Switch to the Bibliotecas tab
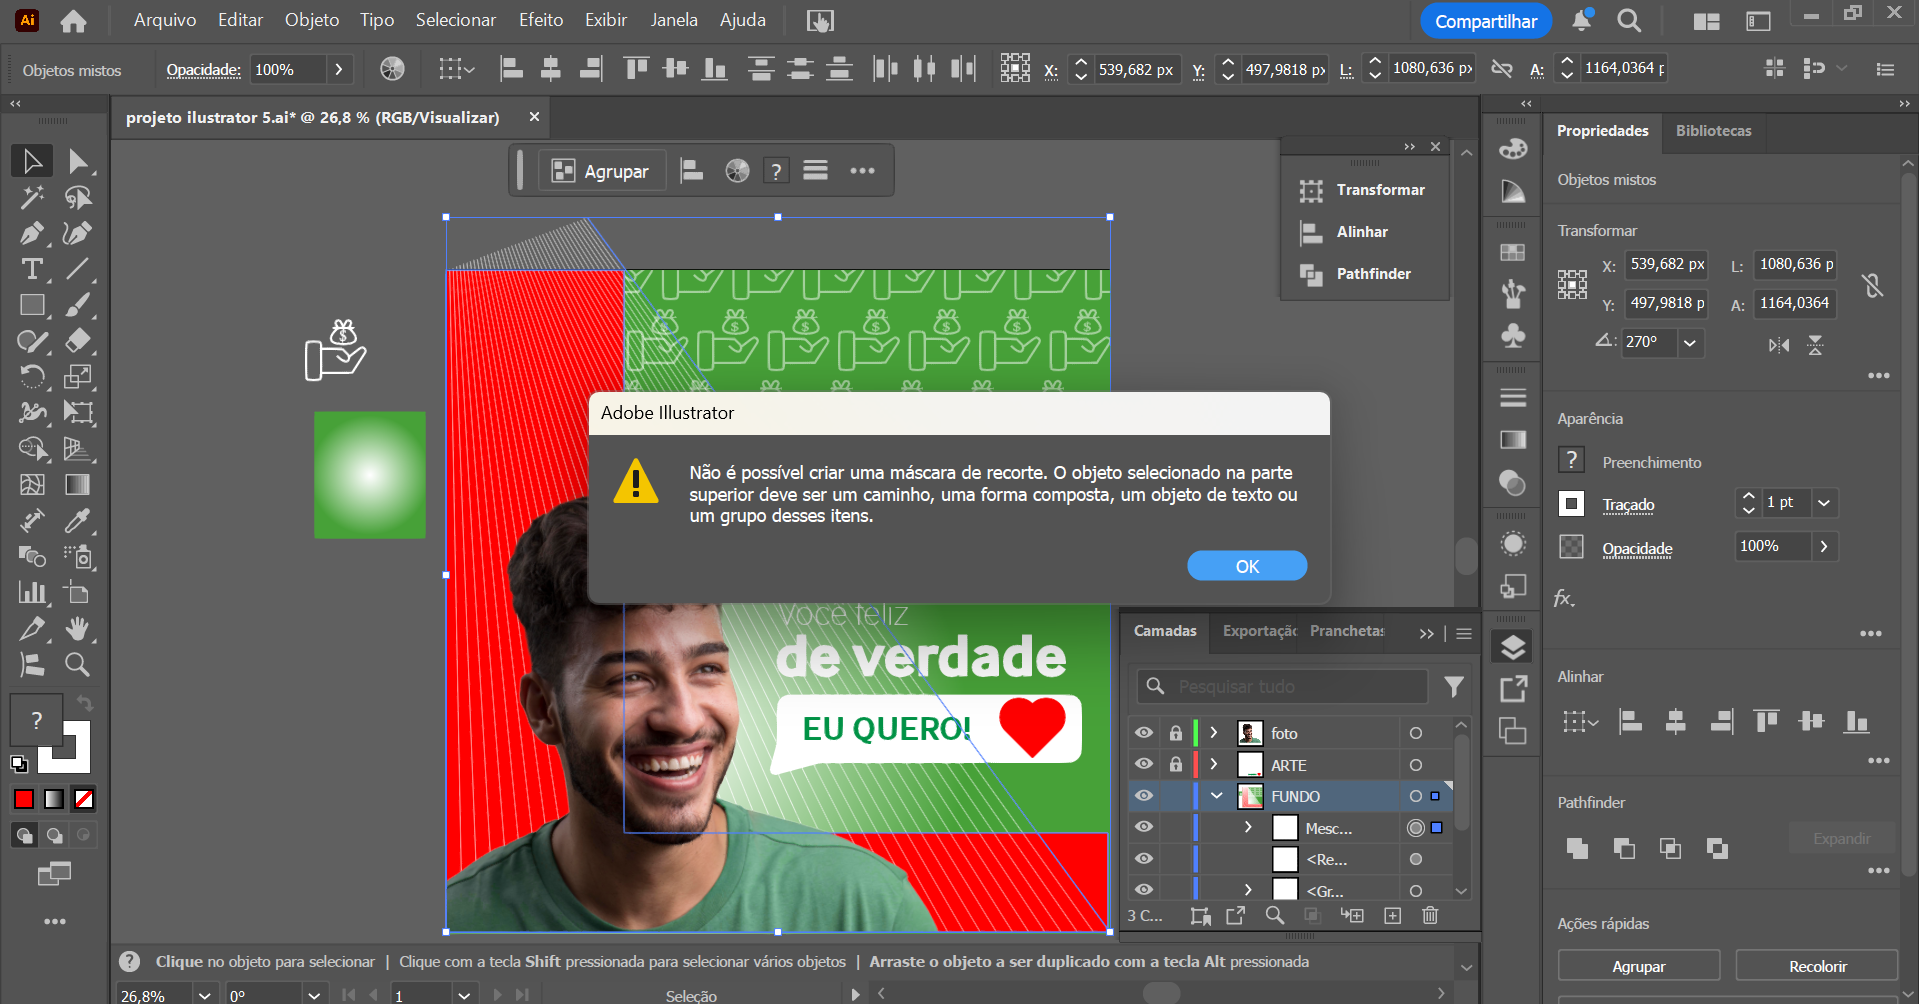Image resolution: width=1919 pixels, height=1004 pixels. [1713, 131]
